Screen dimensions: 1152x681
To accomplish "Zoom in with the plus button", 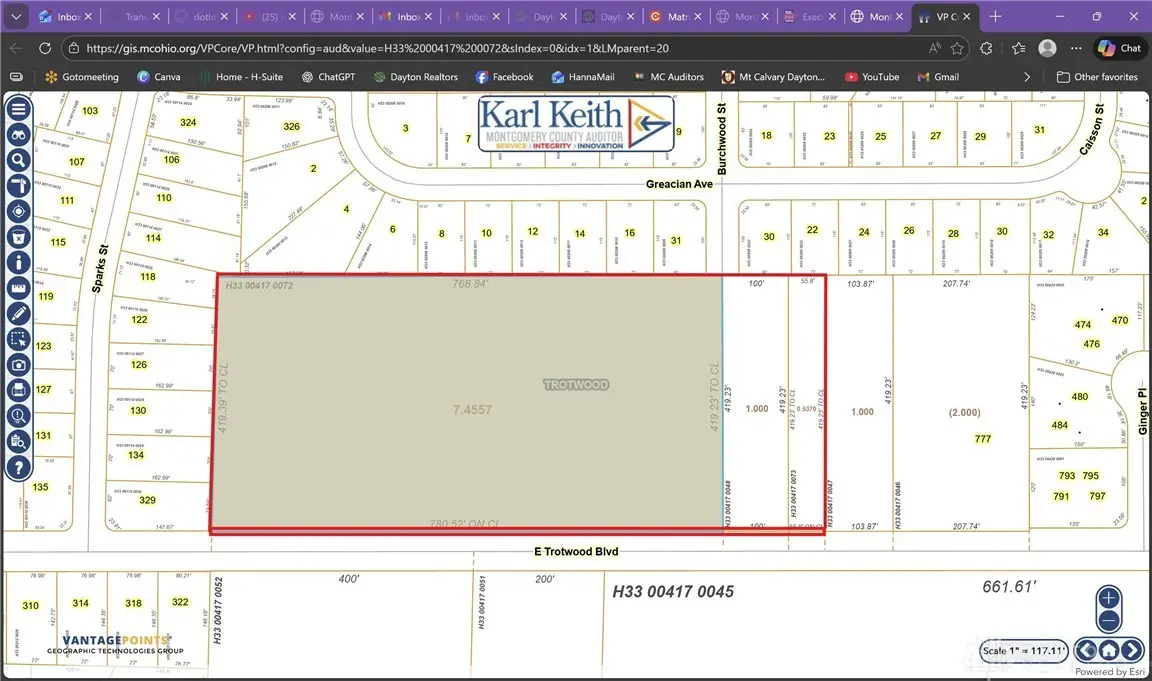I will point(1109,599).
